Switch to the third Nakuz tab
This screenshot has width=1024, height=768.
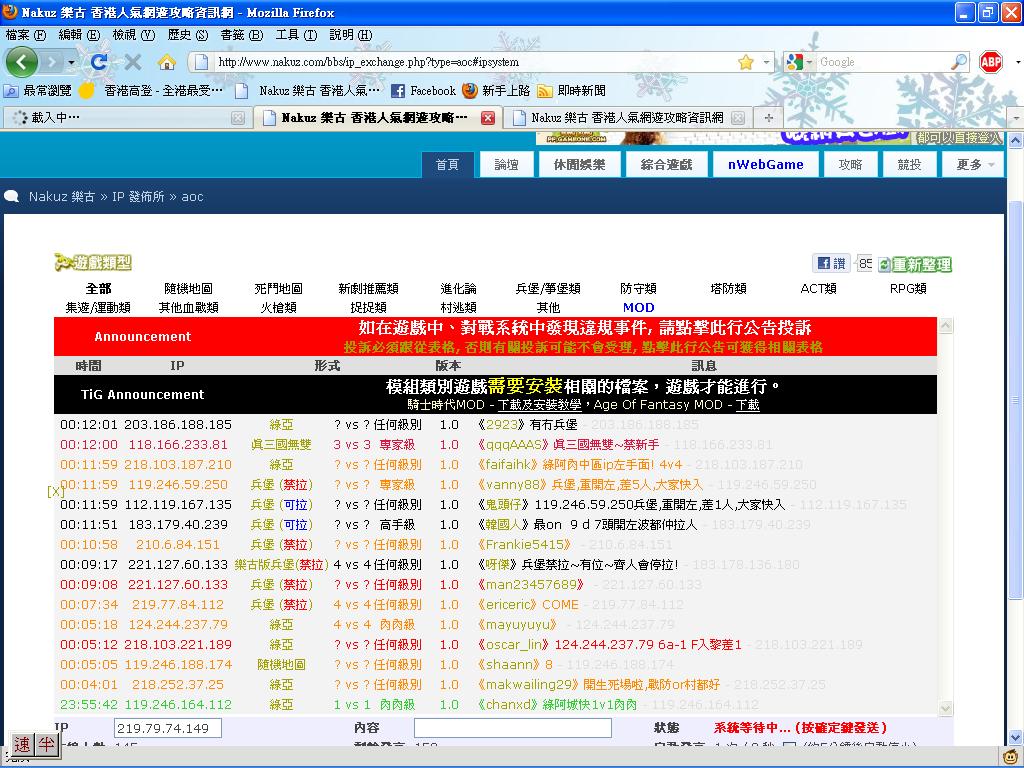[627, 118]
